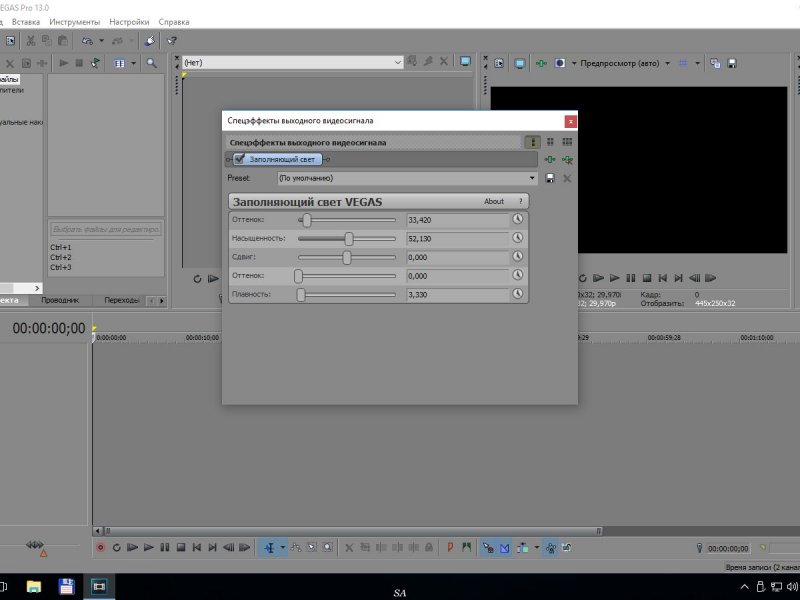Save the preset with the floppy icon

[550, 178]
